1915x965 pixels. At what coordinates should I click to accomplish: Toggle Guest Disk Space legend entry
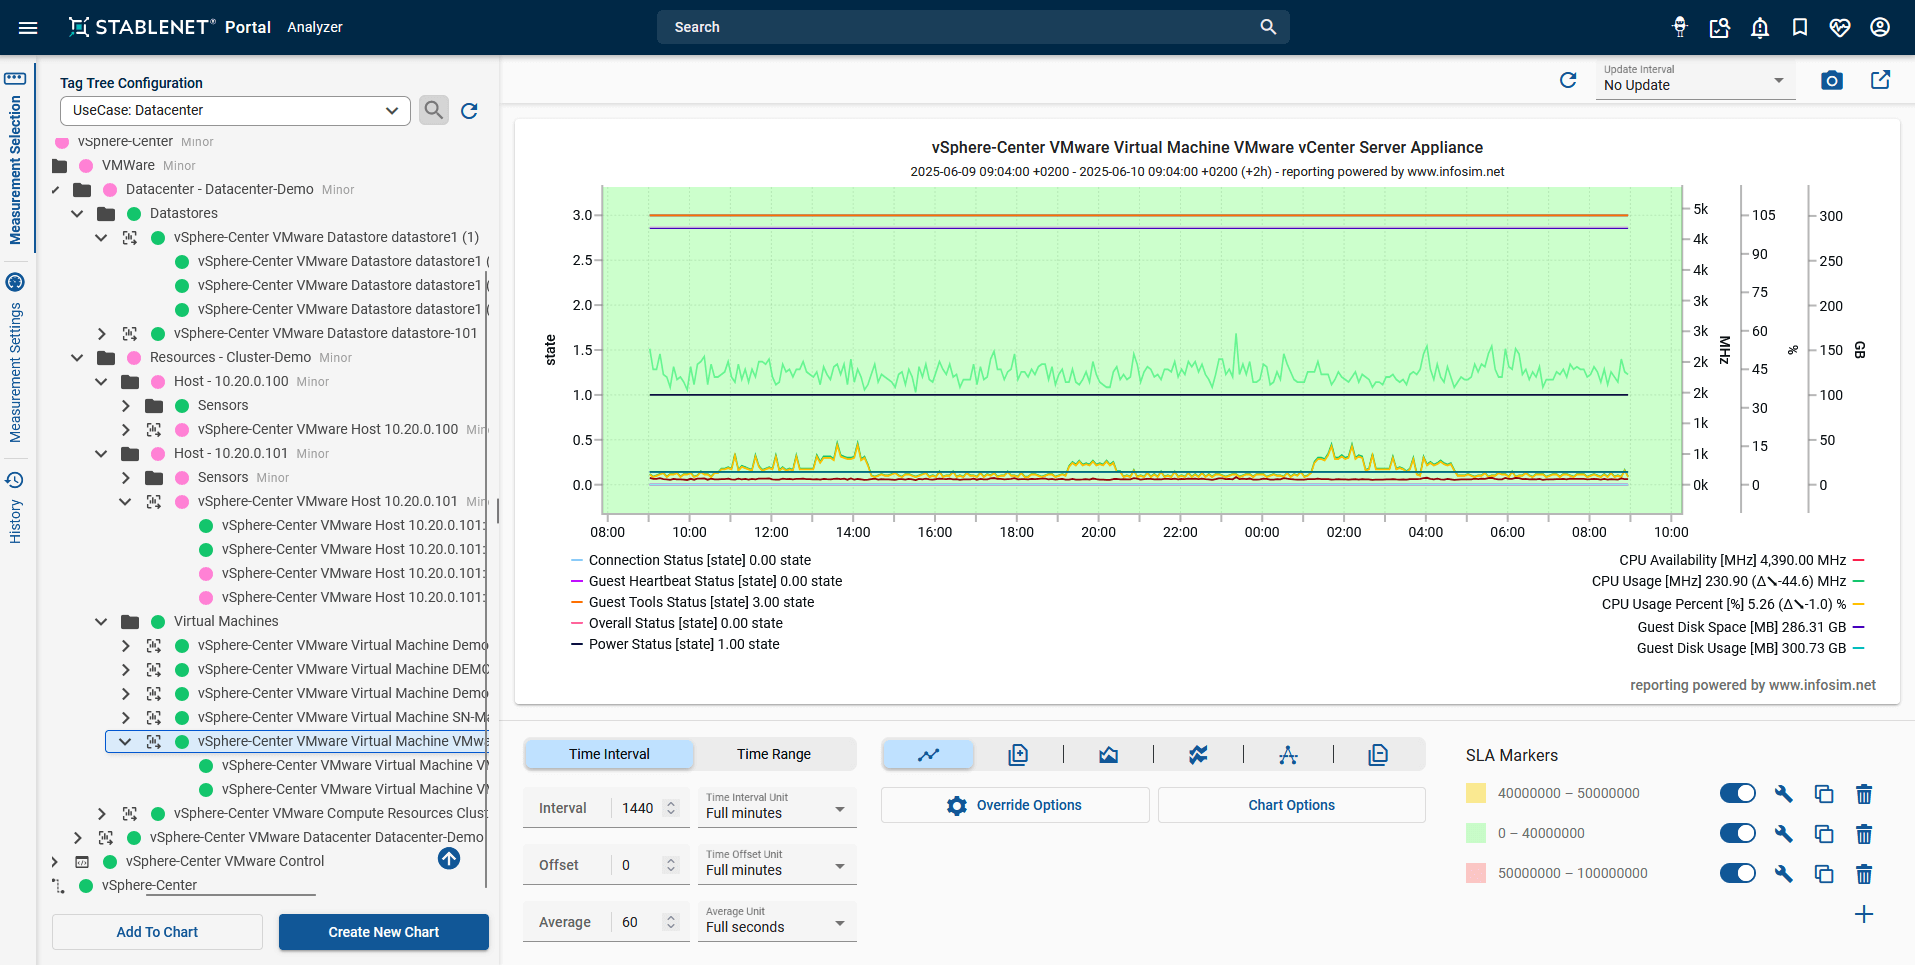pyautogui.click(x=1751, y=627)
